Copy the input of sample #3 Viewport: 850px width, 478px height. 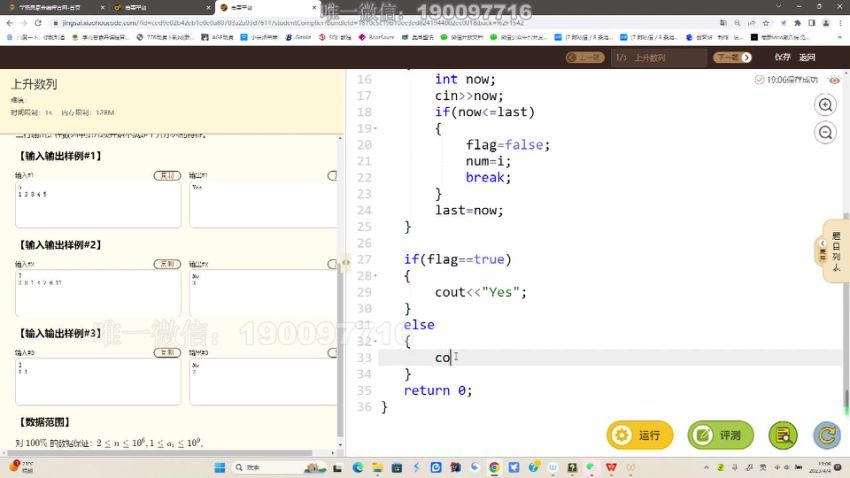tap(167, 353)
